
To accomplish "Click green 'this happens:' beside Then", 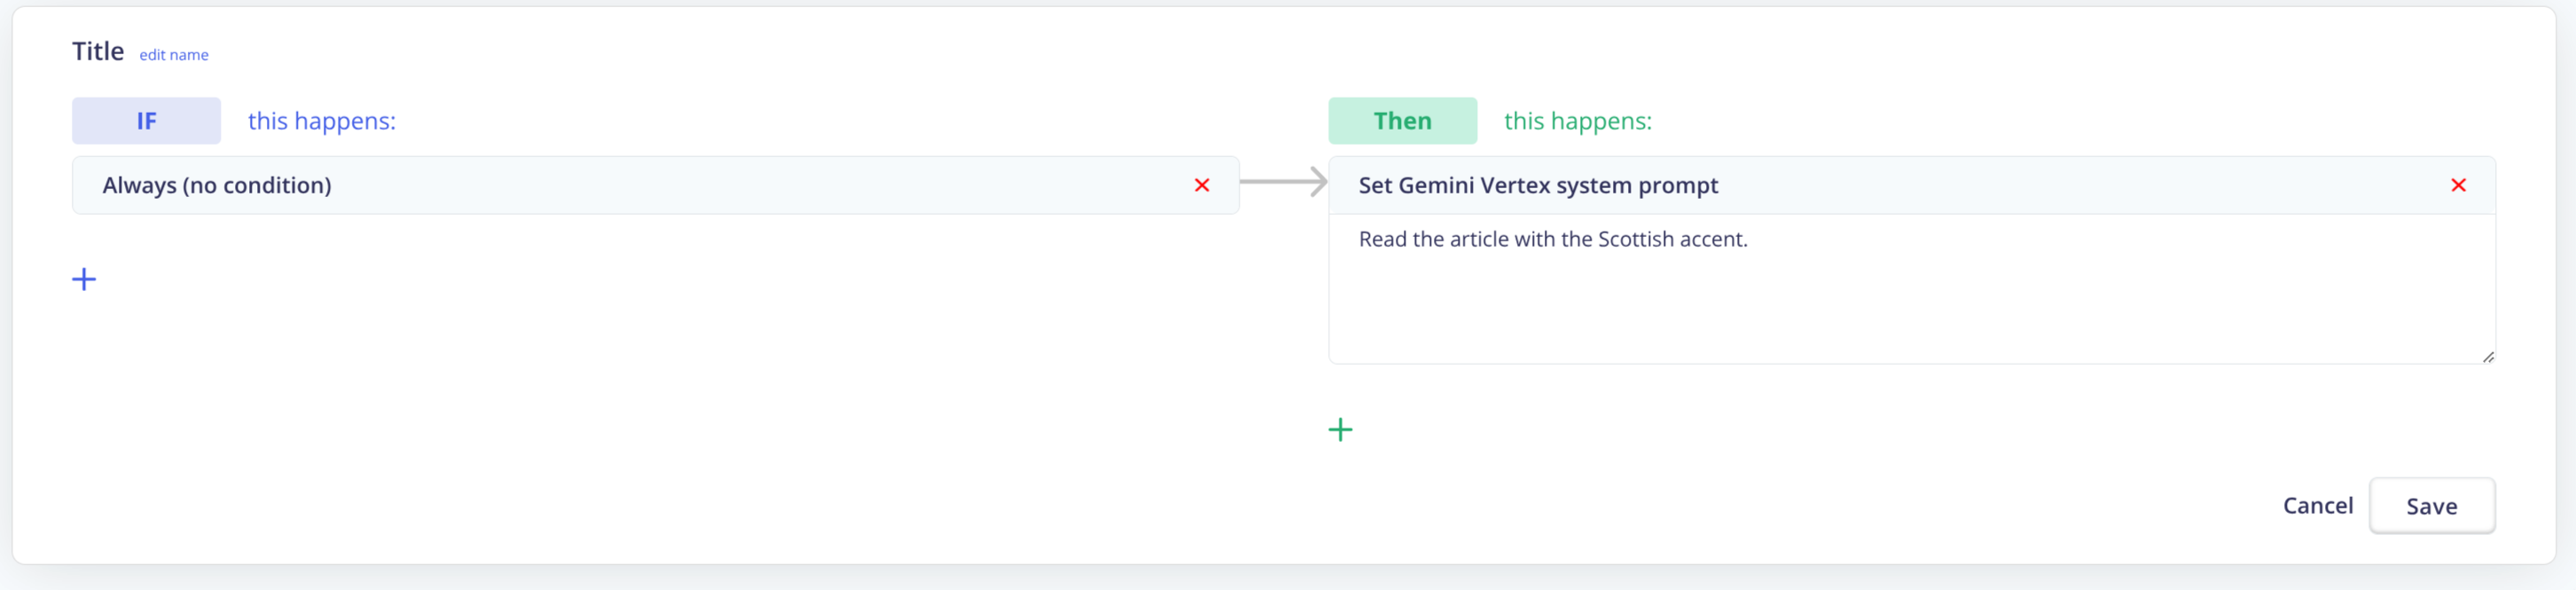I will click(1577, 121).
